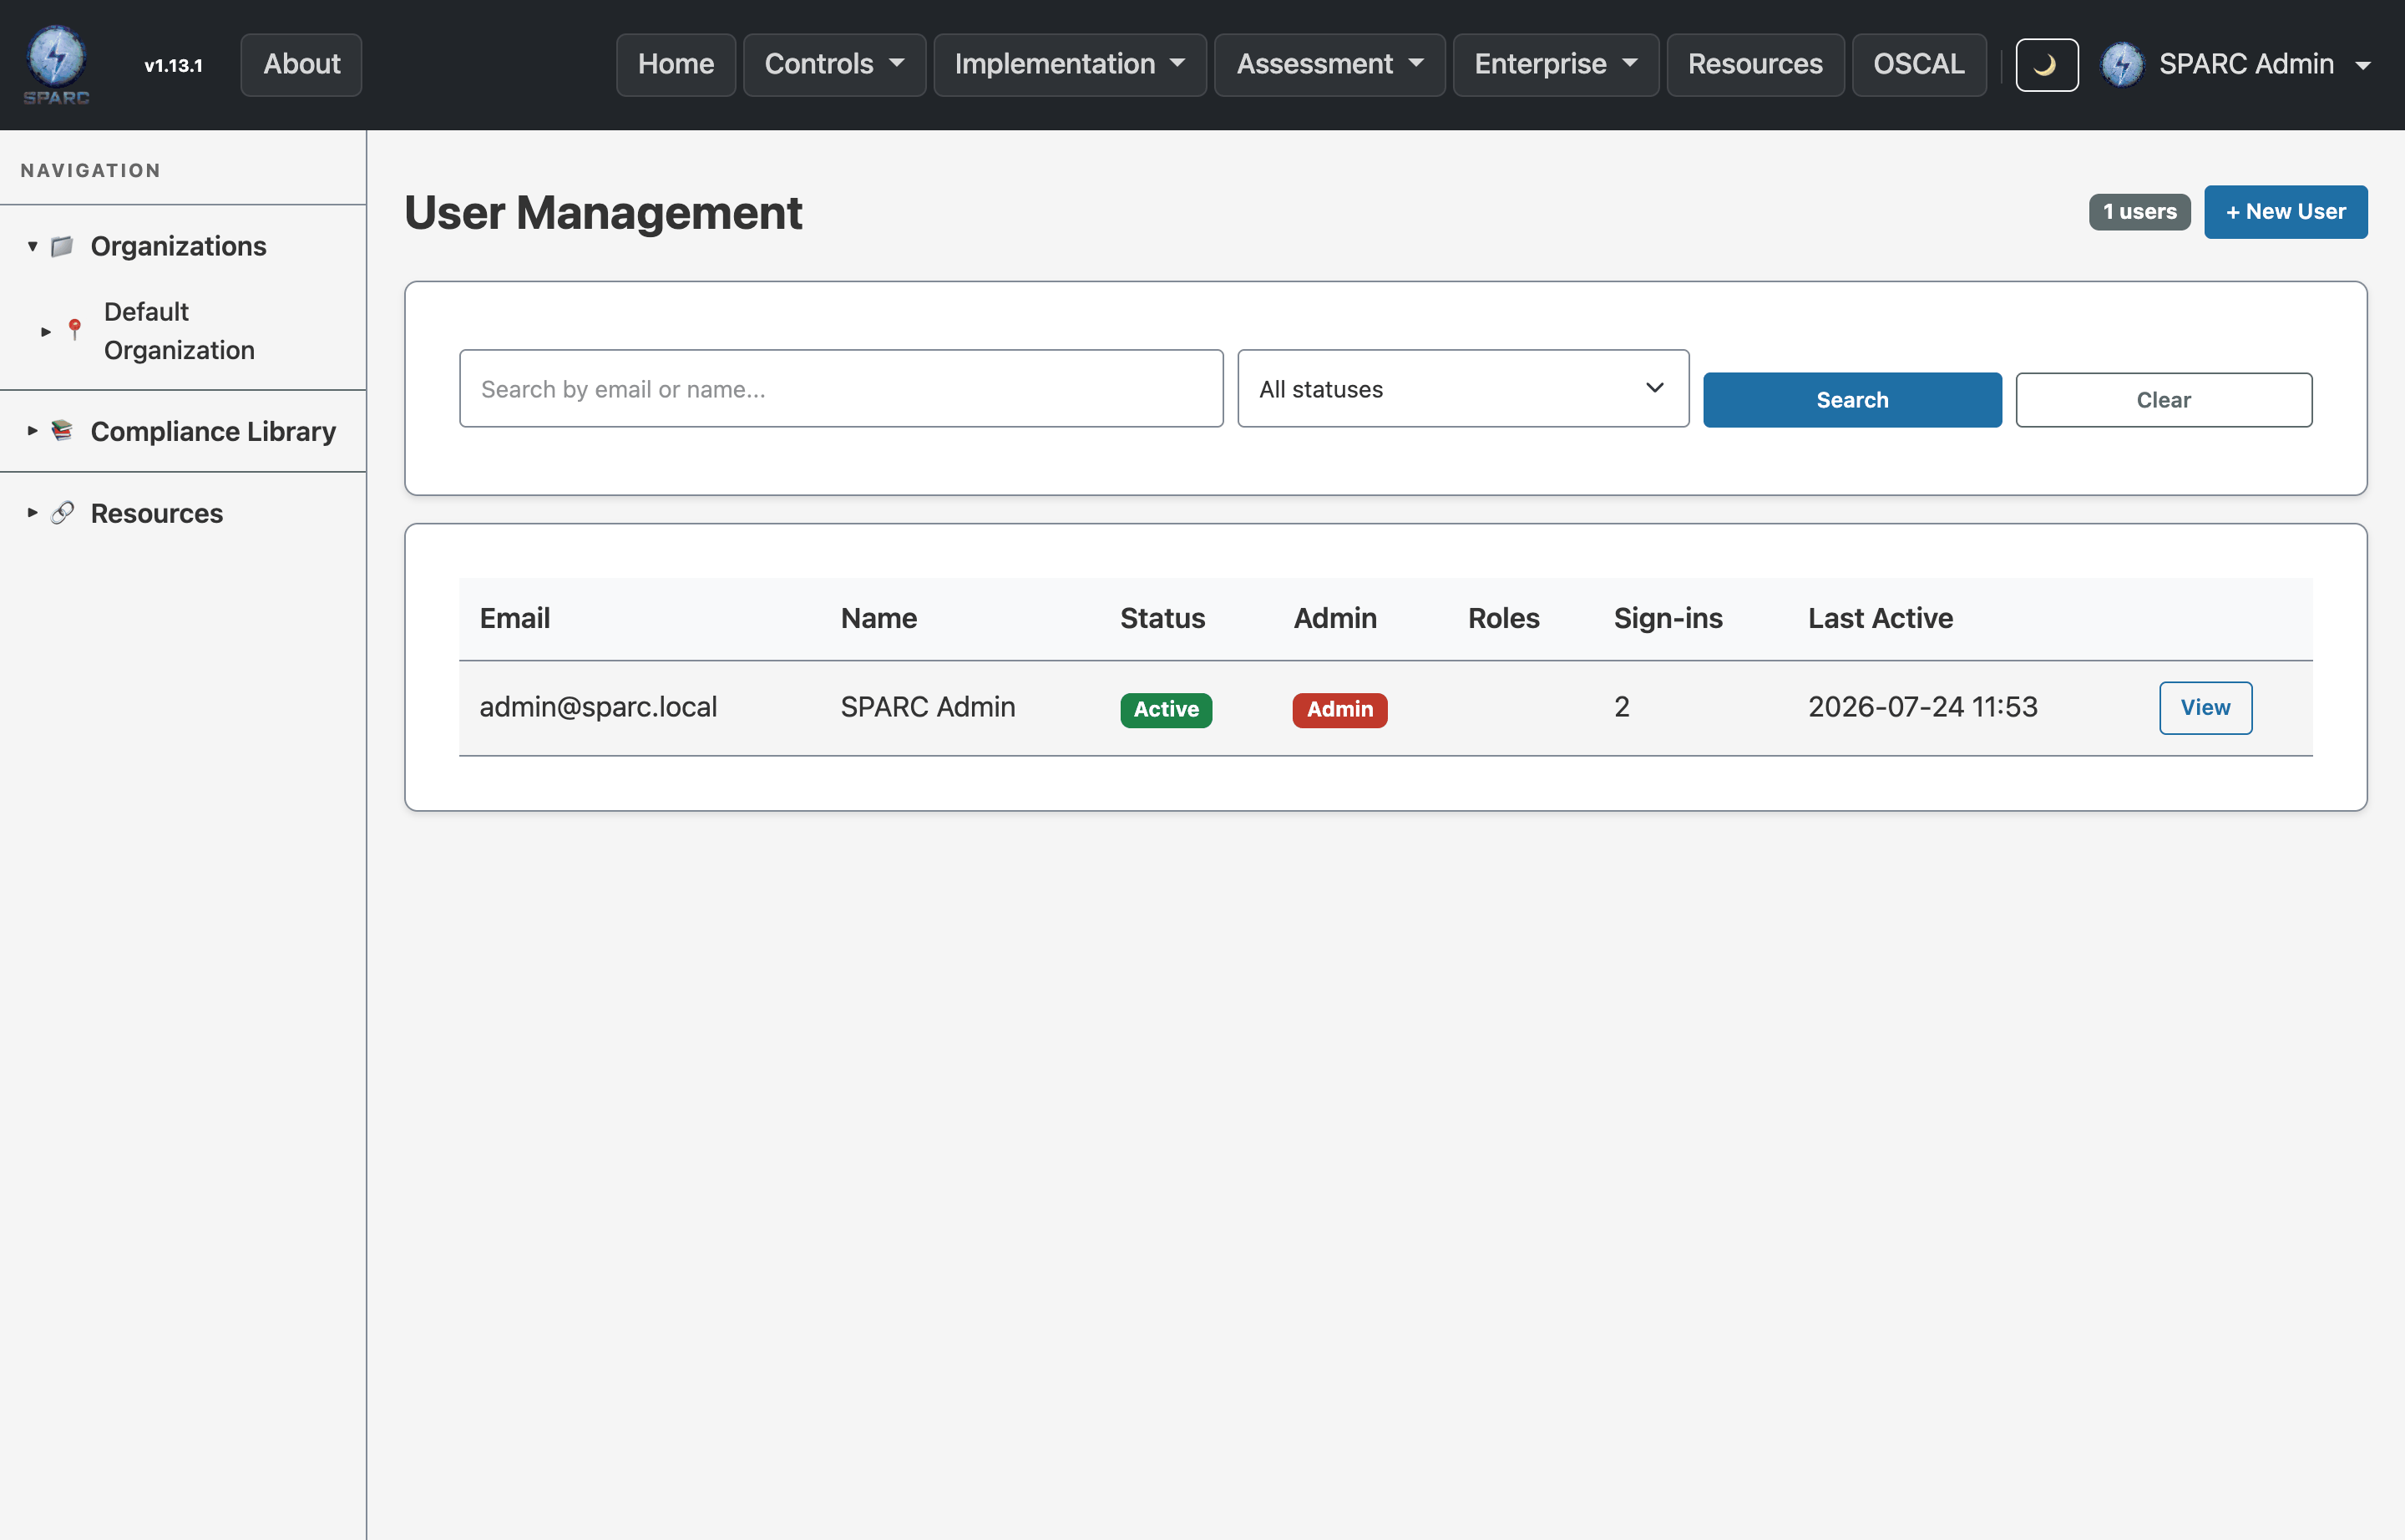This screenshot has width=2405, height=1540.
Task: Click the SPARC Admin name cell
Action: coord(927,707)
